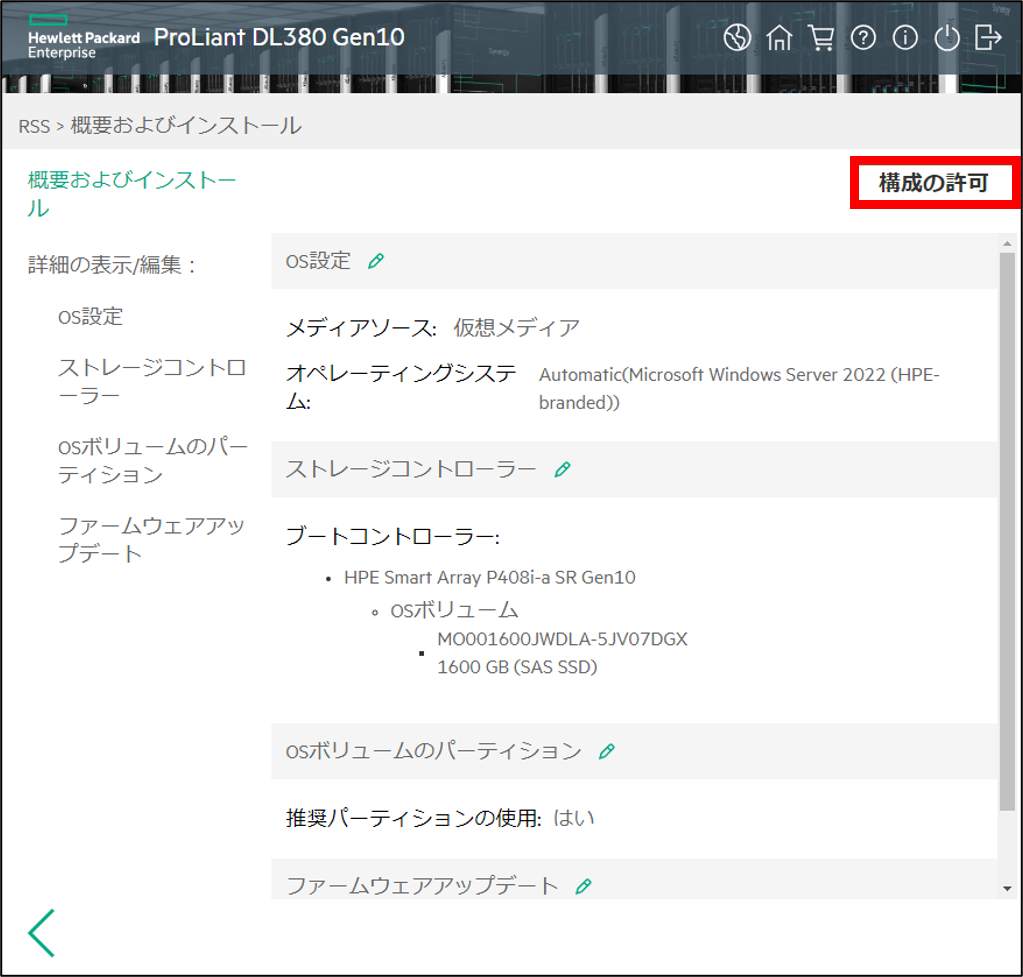Image resolution: width=1023 pixels, height=977 pixels.
Task: Edit OSボリュームのパーティション pencil icon
Action: pyautogui.click(x=607, y=751)
